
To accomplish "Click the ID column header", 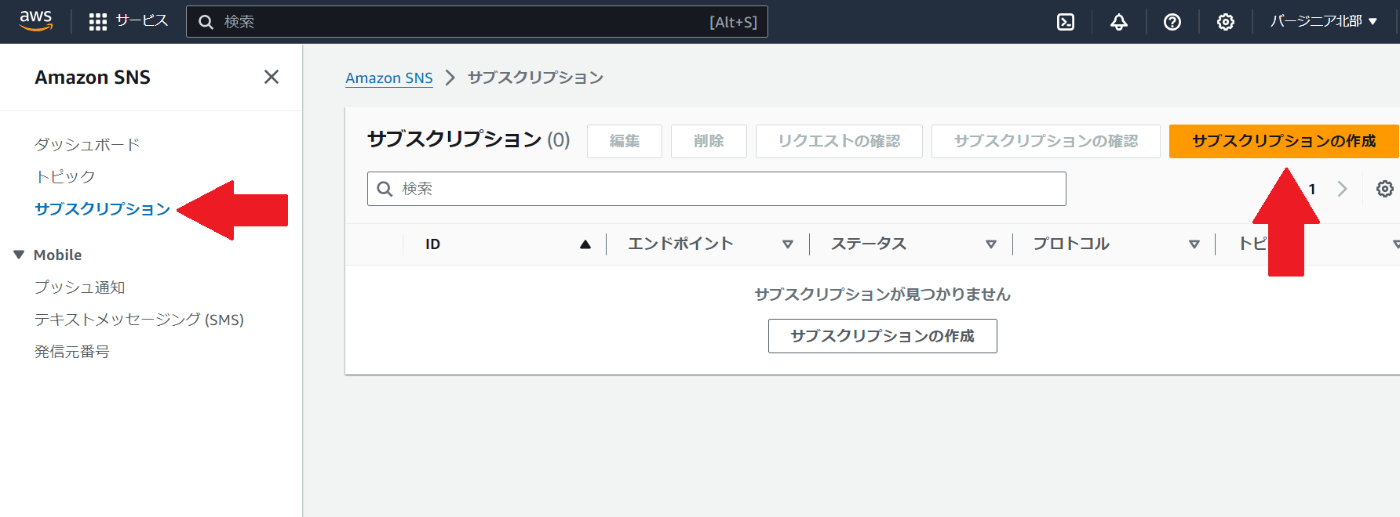I will click(x=433, y=244).
